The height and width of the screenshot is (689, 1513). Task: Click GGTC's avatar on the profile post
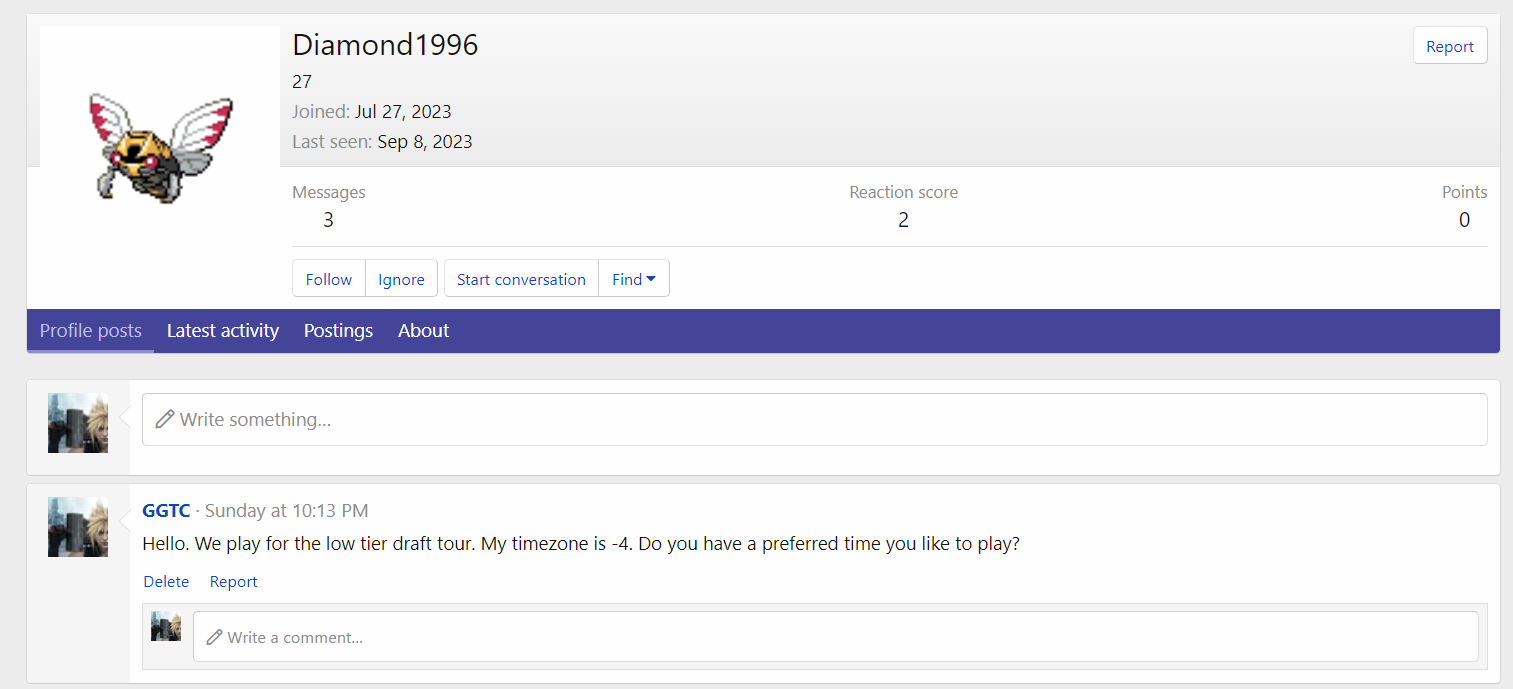(78, 527)
